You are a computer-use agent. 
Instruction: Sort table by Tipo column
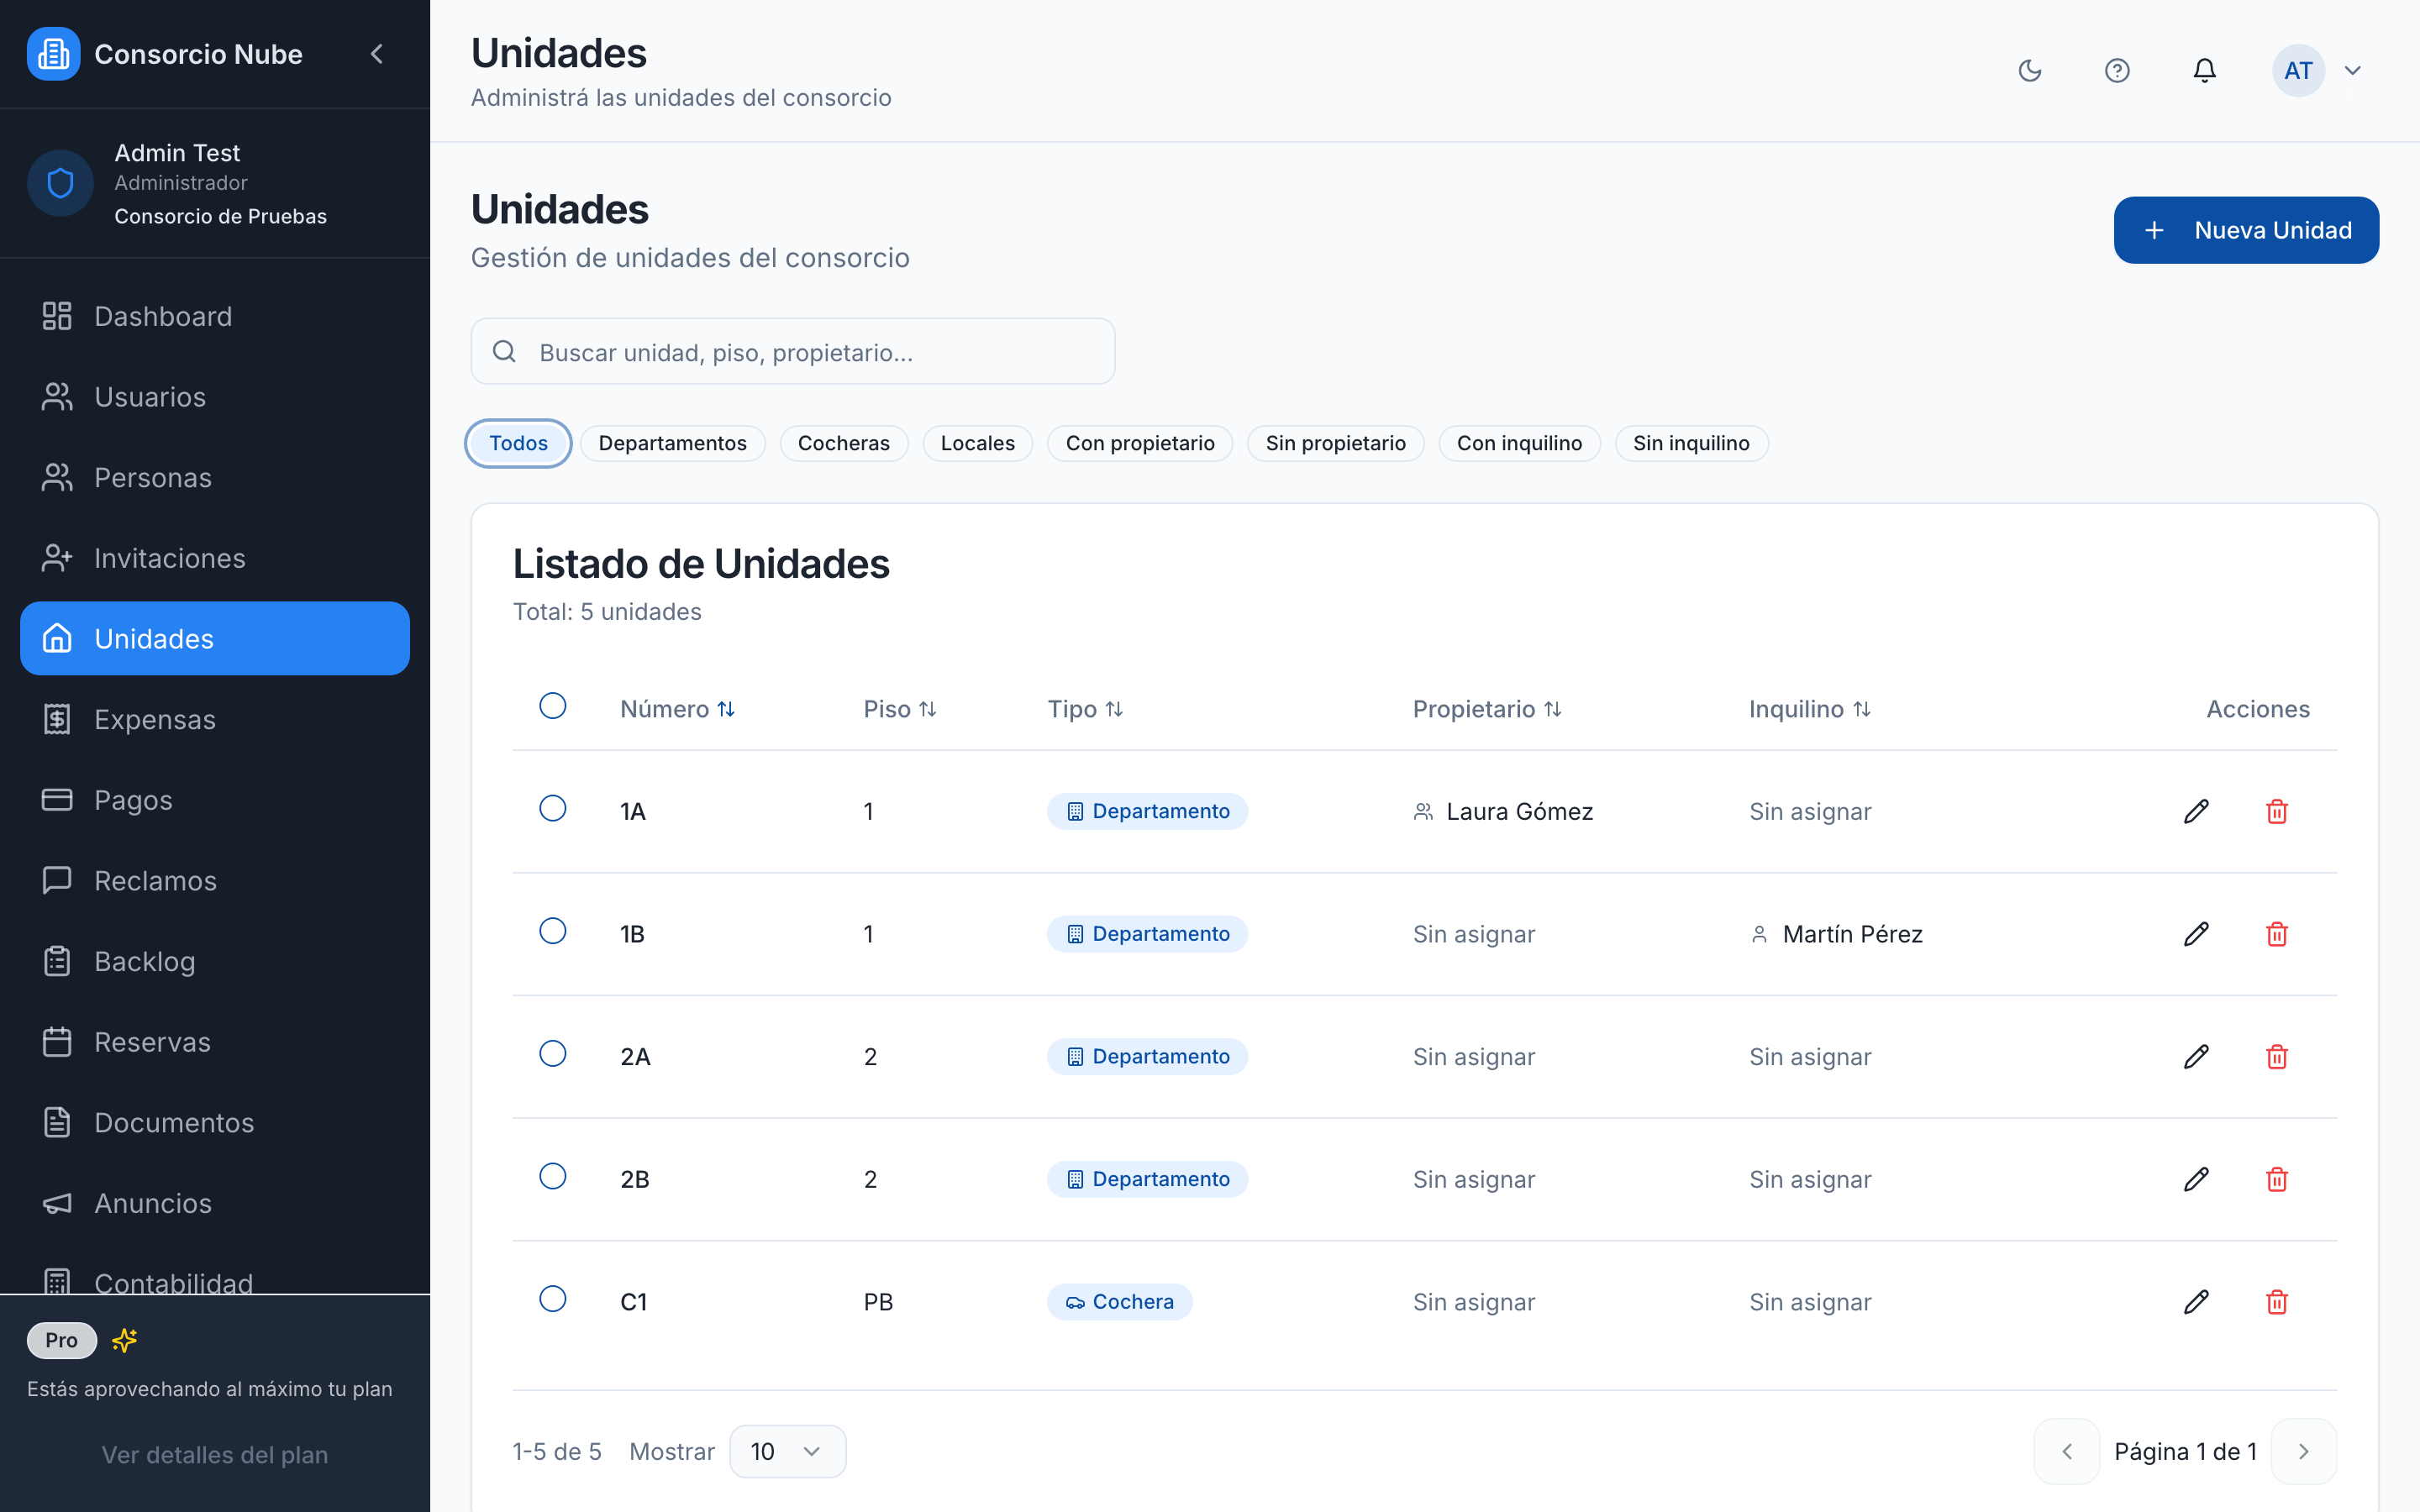click(1085, 709)
